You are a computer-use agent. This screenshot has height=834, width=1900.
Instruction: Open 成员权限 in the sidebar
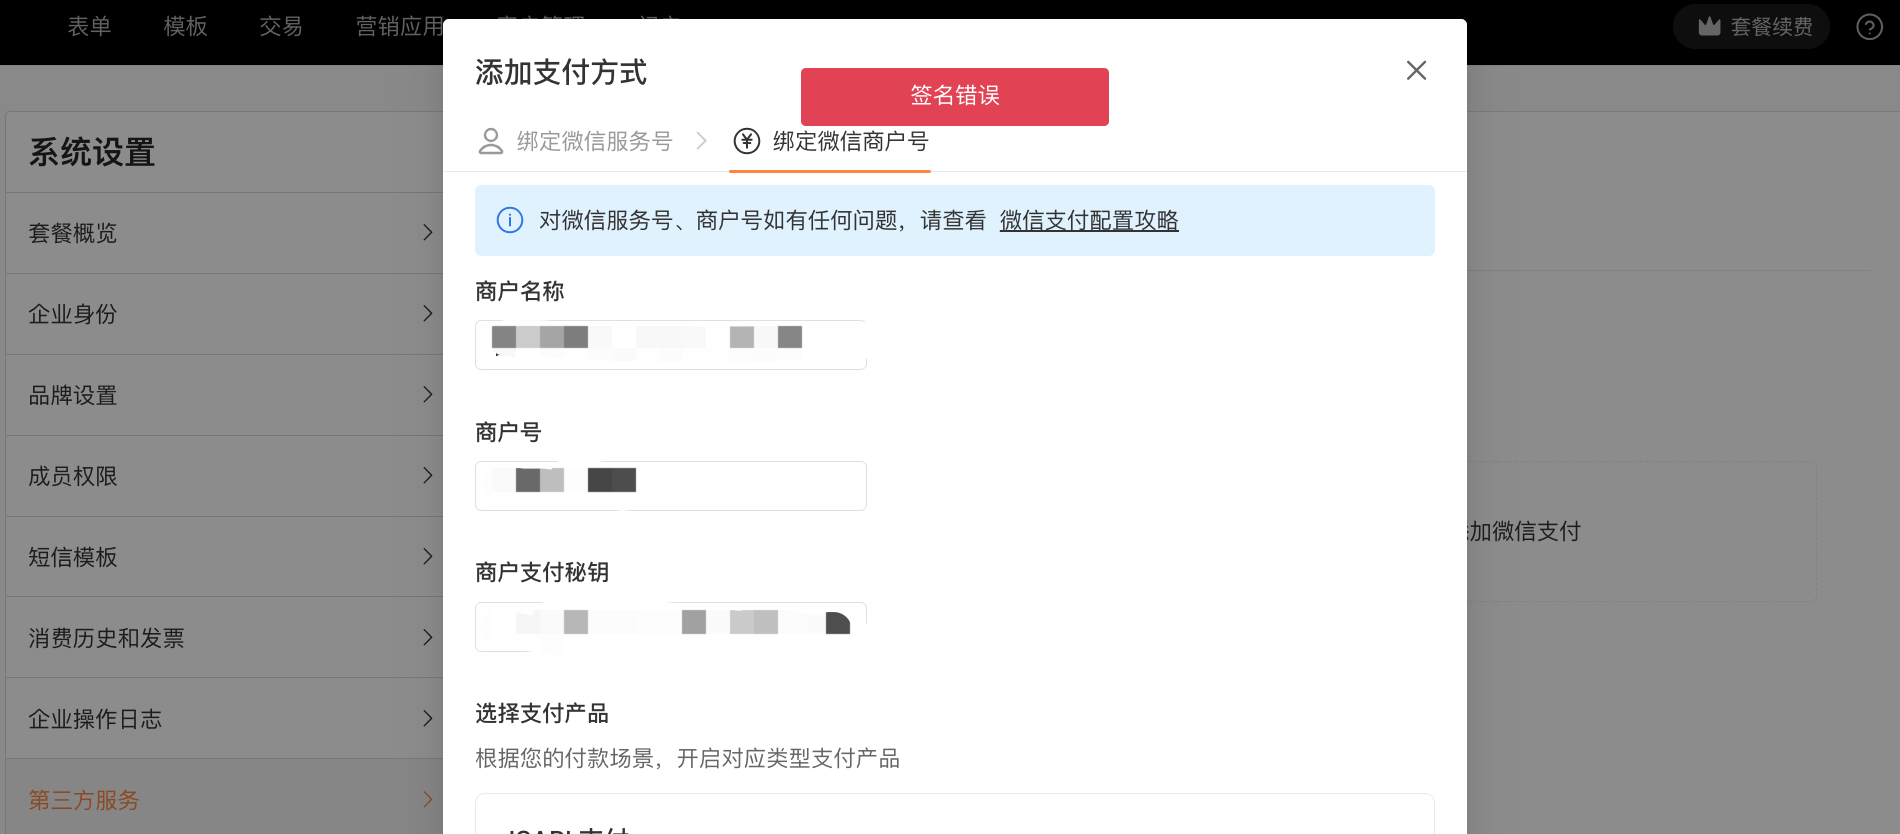click(x=224, y=476)
